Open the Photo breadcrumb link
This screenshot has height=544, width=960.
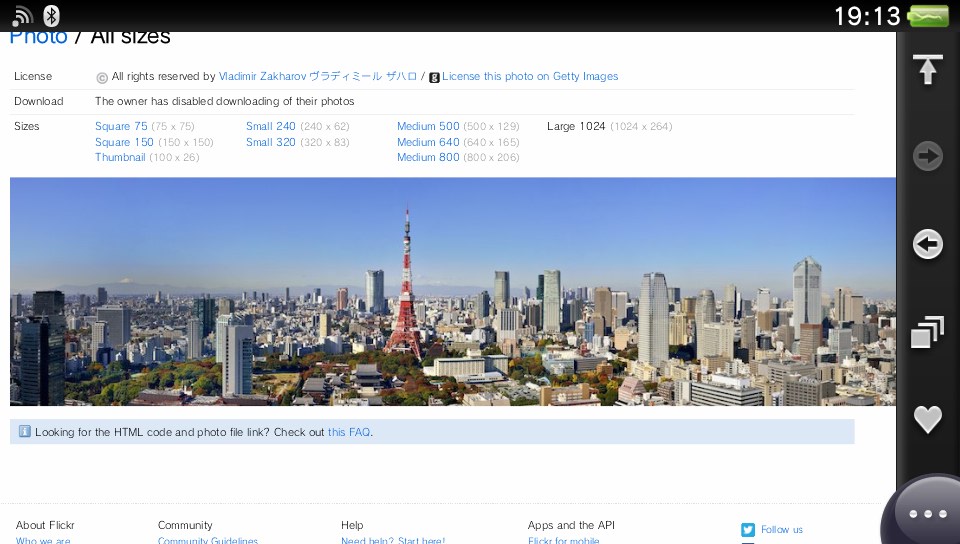click(38, 37)
